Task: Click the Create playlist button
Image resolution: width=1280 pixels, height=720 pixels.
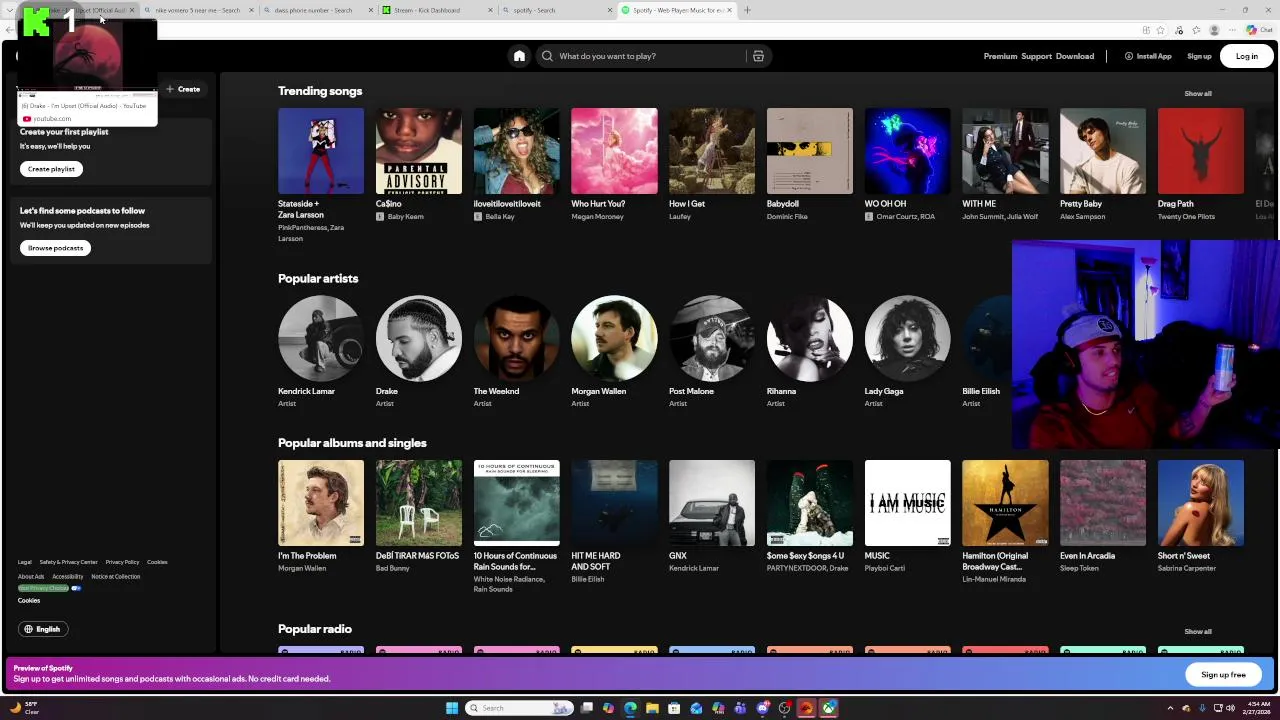Action: click(x=51, y=169)
